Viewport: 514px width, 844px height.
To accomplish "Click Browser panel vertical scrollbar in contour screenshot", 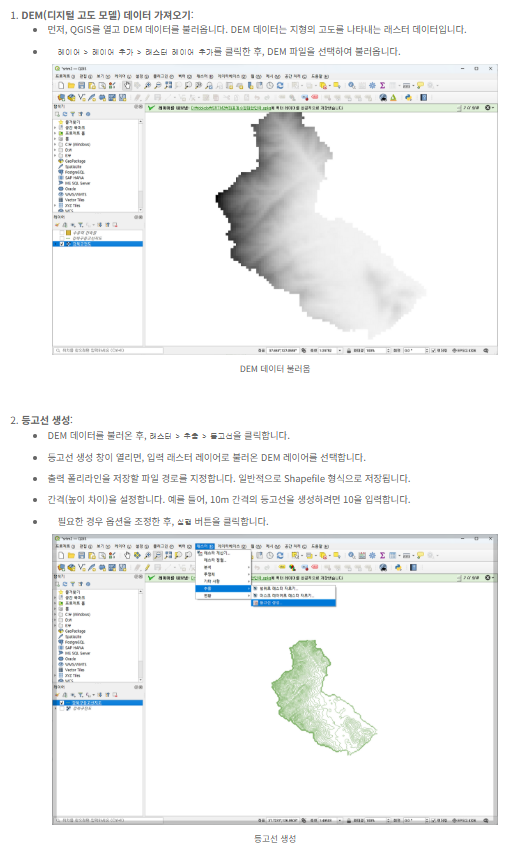I will coord(141,635).
